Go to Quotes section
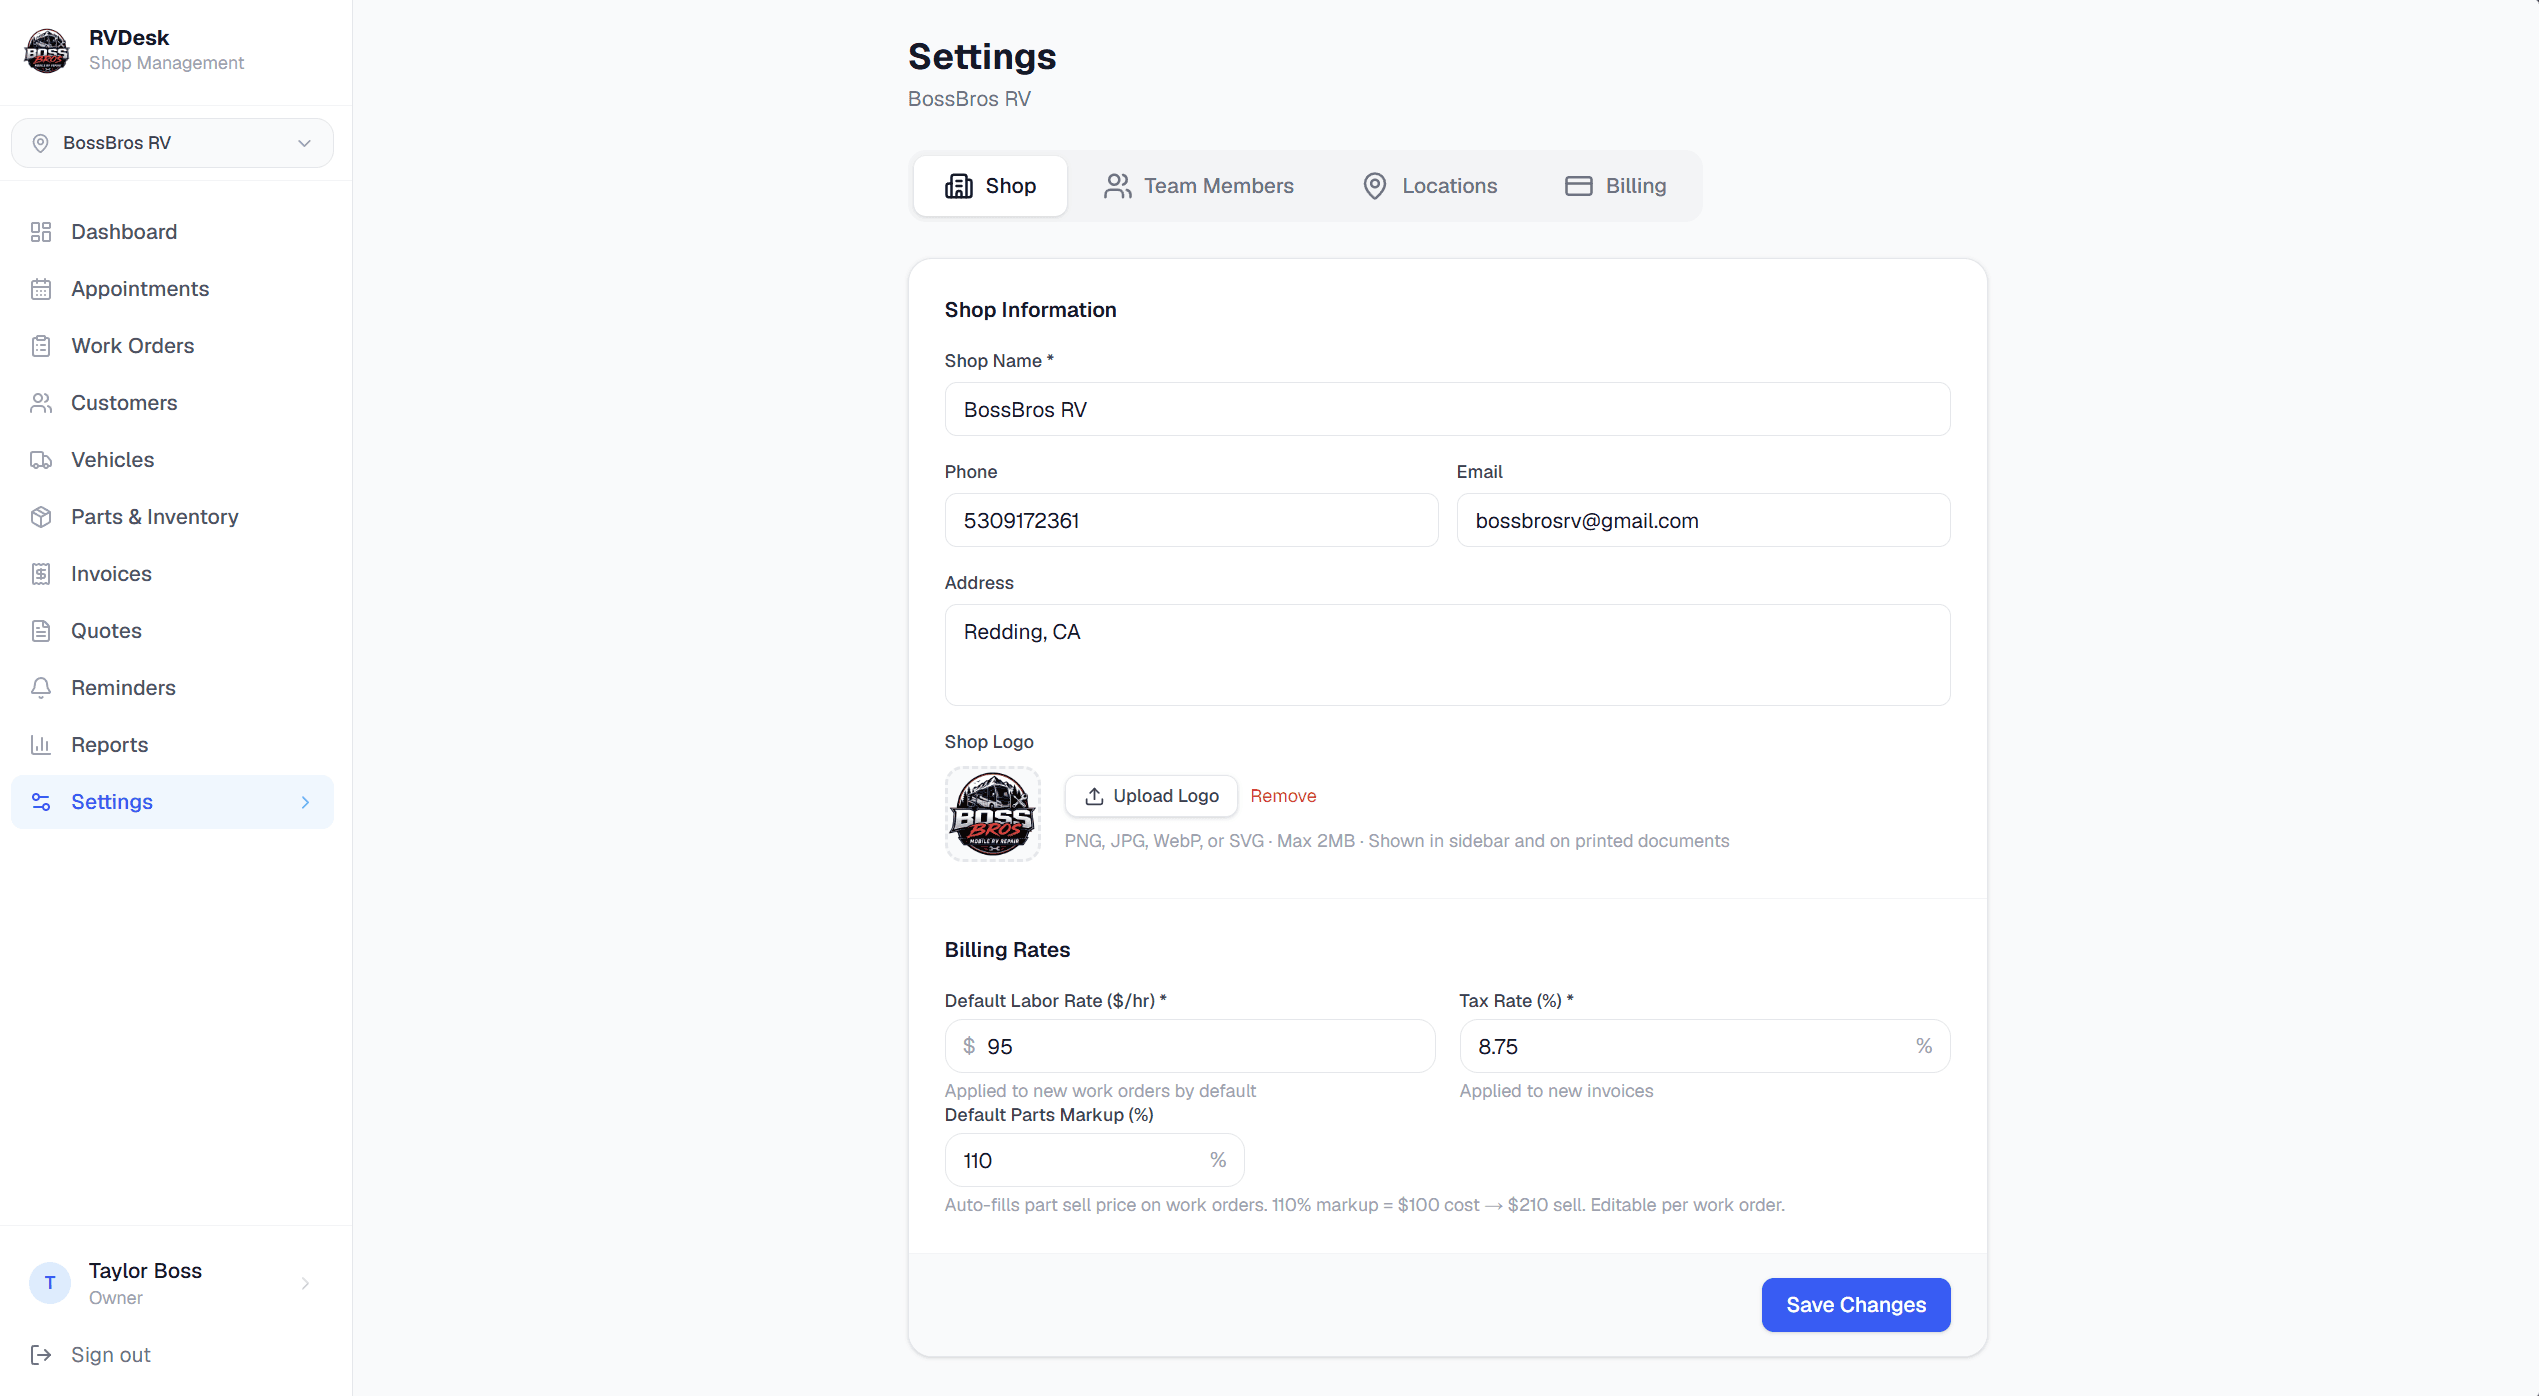 [172, 631]
